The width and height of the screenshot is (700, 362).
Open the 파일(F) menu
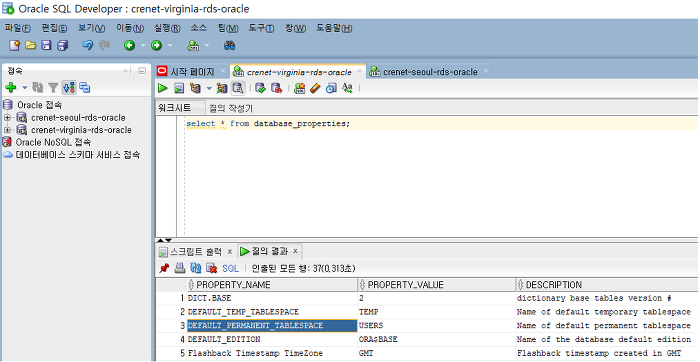(18, 28)
